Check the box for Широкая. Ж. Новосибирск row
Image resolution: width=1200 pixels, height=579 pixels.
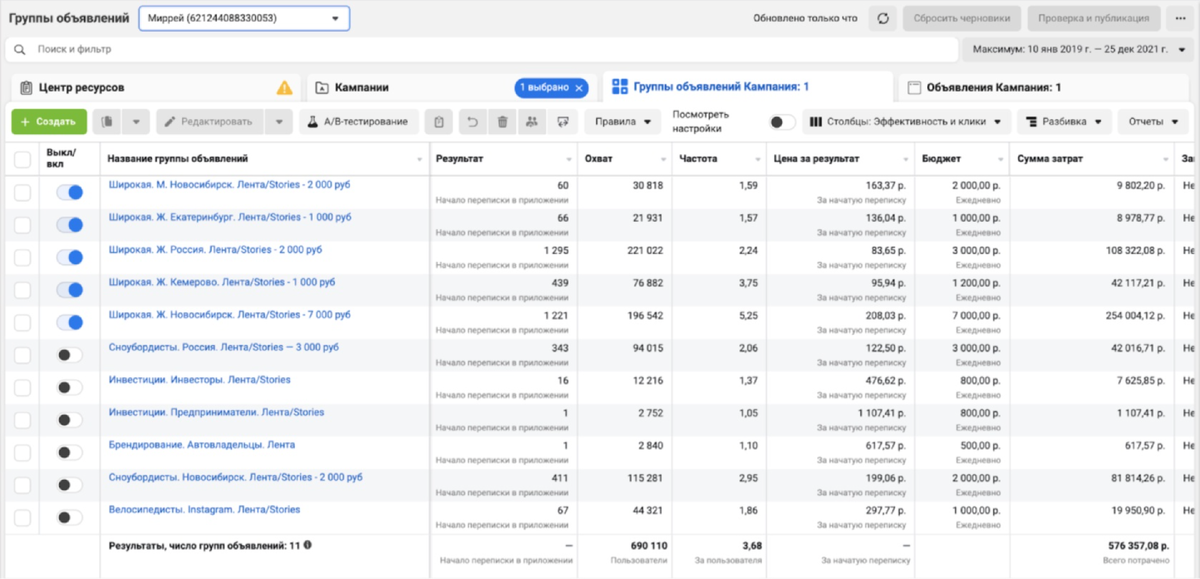(22, 322)
